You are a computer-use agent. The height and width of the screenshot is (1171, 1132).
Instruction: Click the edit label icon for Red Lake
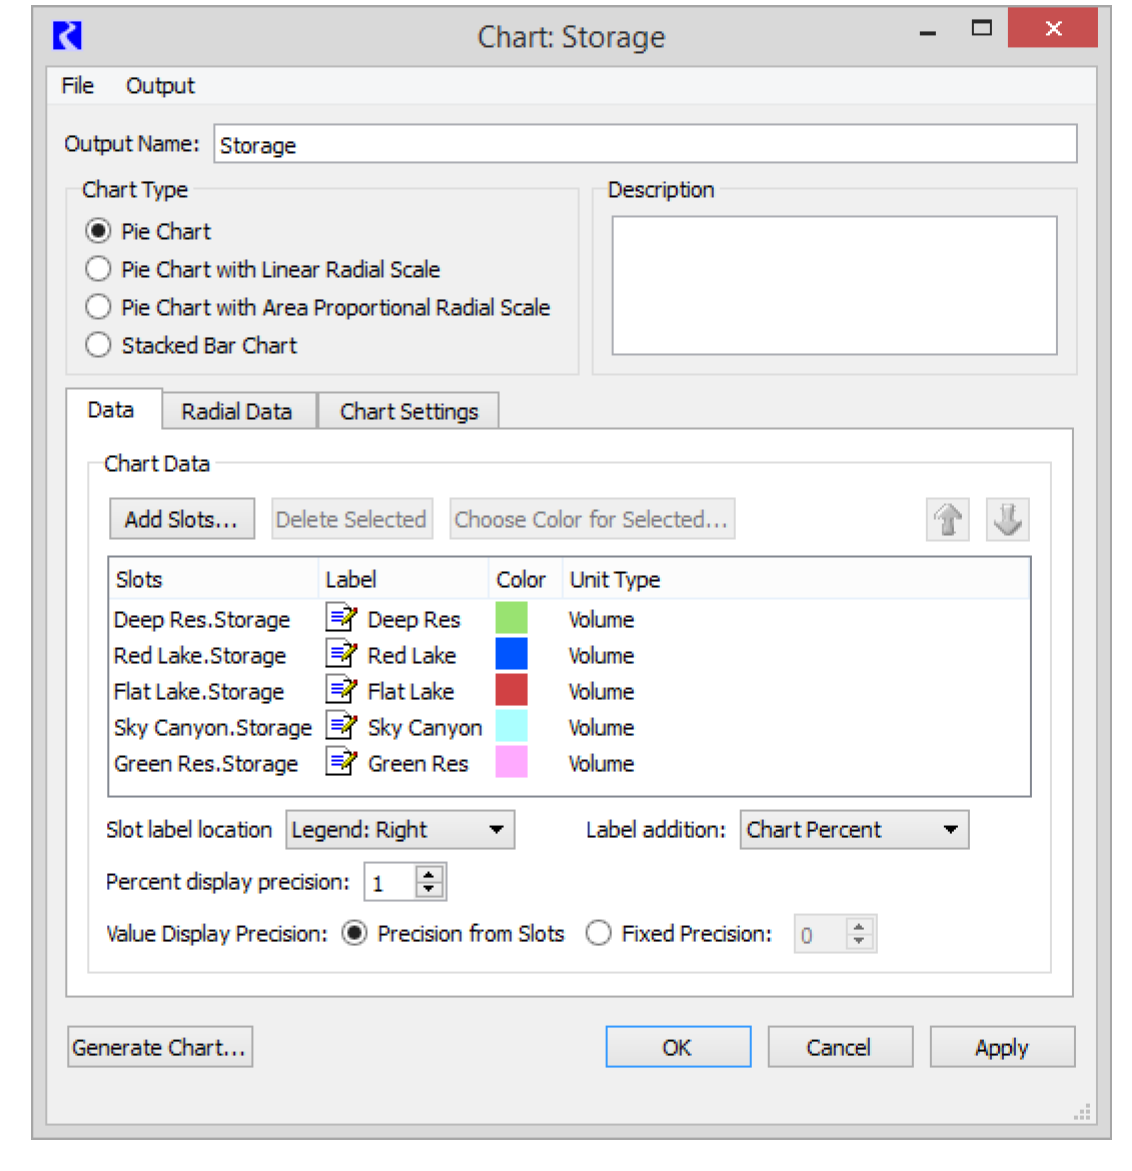coord(341,654)
